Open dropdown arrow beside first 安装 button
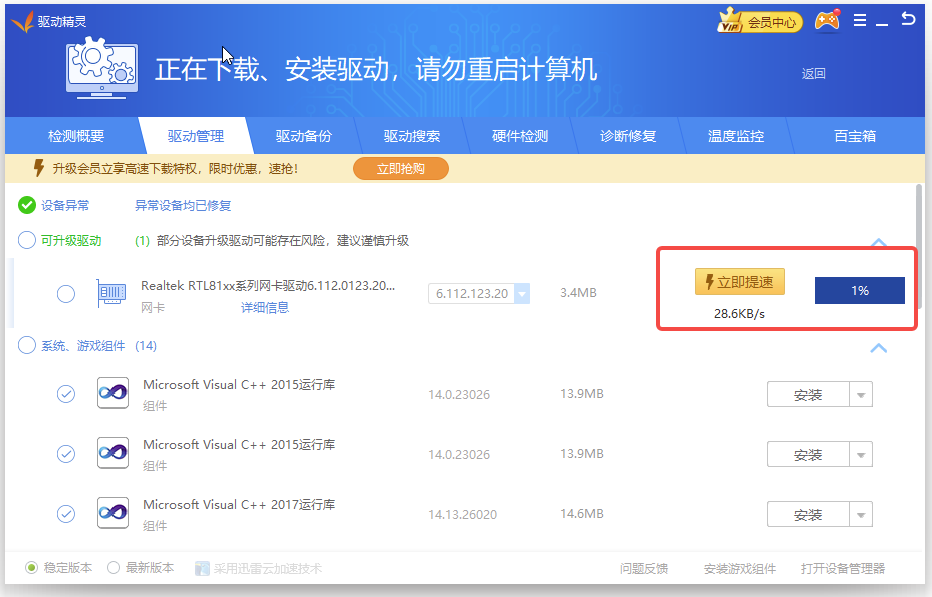This screenshot has height=597, width=932. 861,395
